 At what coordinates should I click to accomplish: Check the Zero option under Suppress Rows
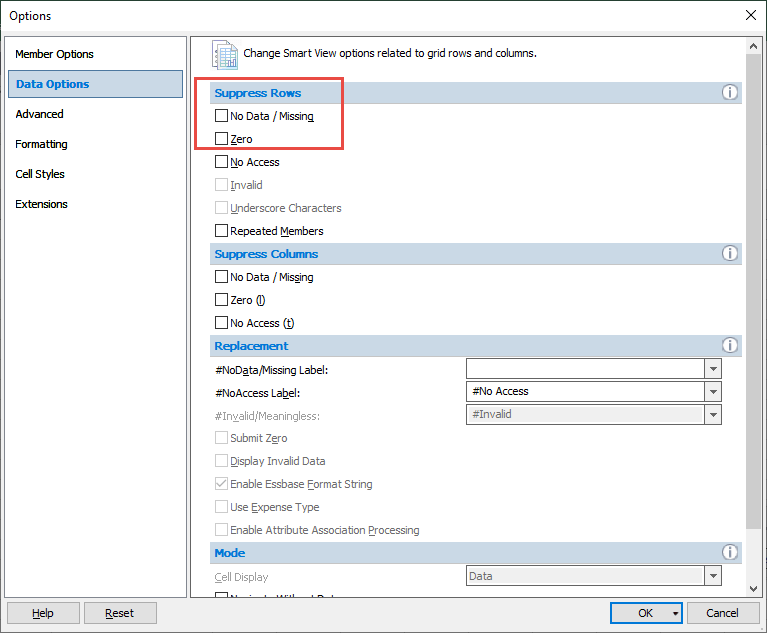(x=222, y=139)
